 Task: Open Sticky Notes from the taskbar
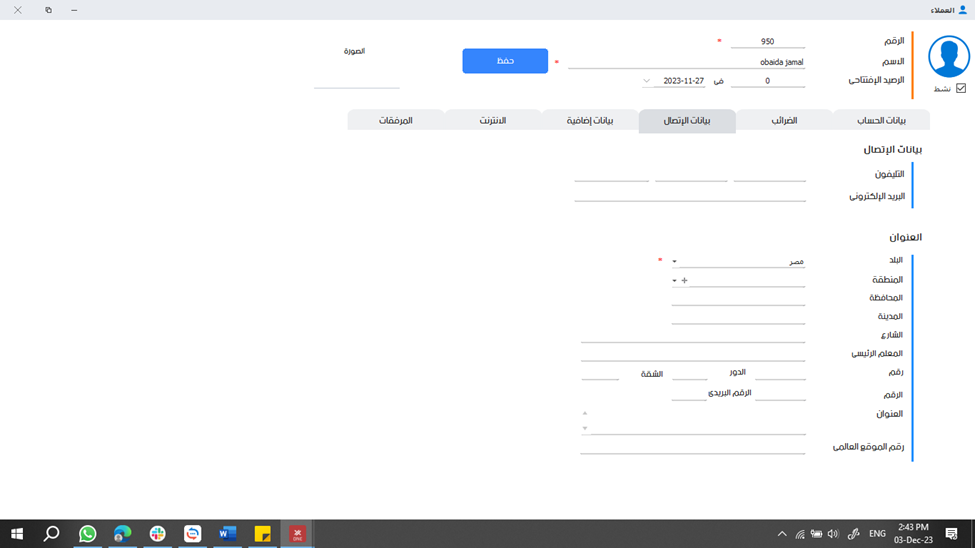tap(262, 534)
